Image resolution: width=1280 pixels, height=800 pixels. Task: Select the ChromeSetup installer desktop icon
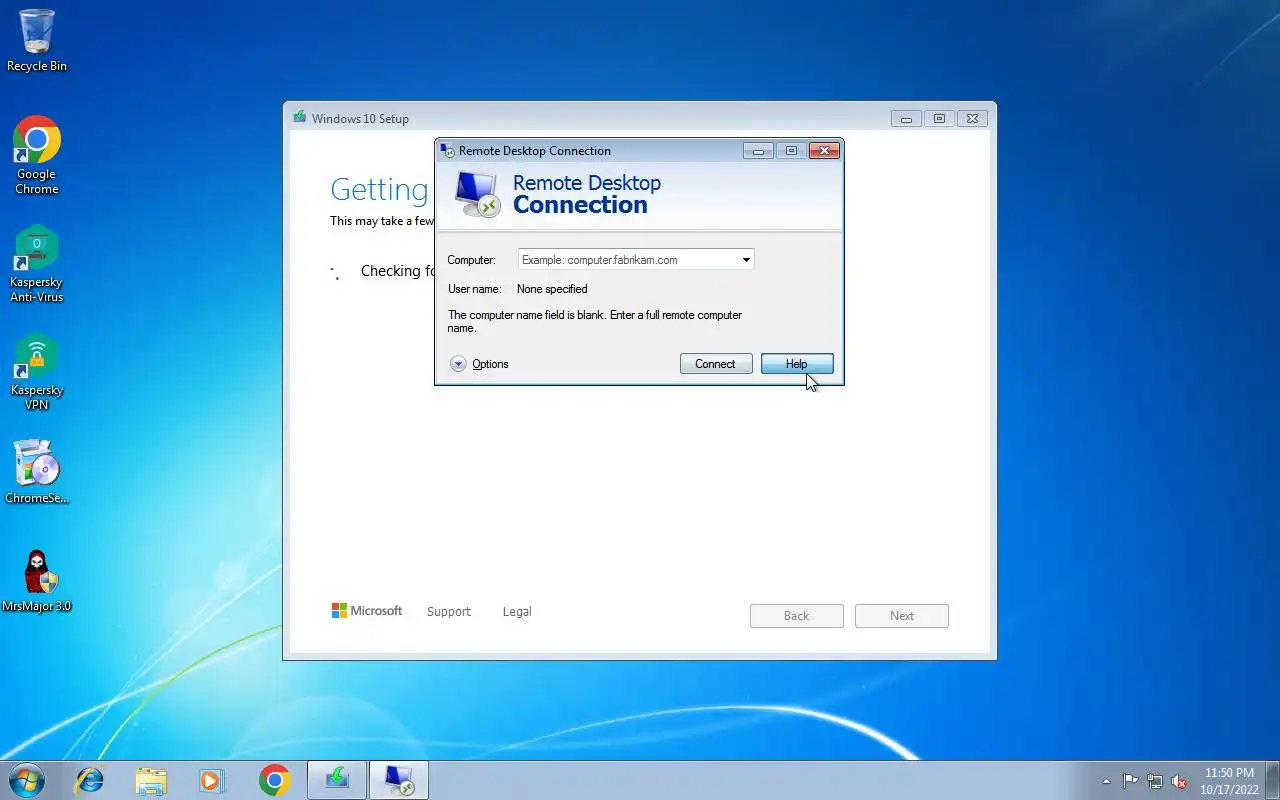click(x=37, y=471)
